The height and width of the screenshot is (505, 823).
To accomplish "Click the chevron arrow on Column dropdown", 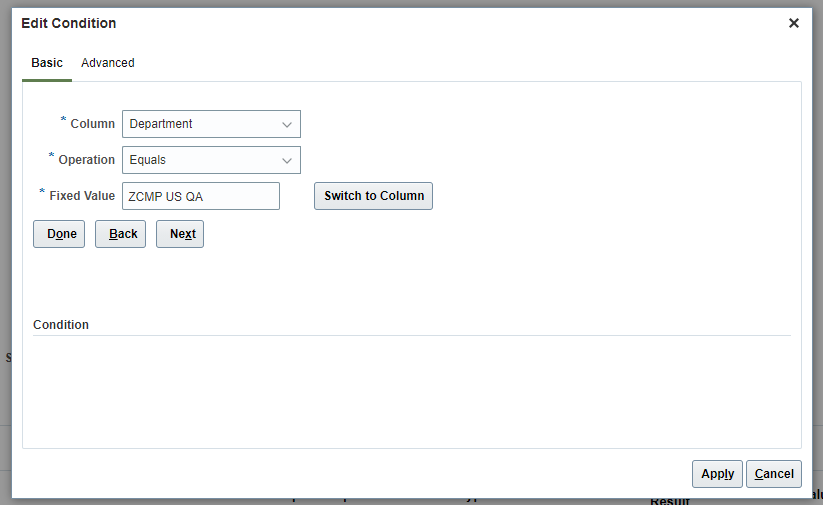I will [x=287, y=124].
